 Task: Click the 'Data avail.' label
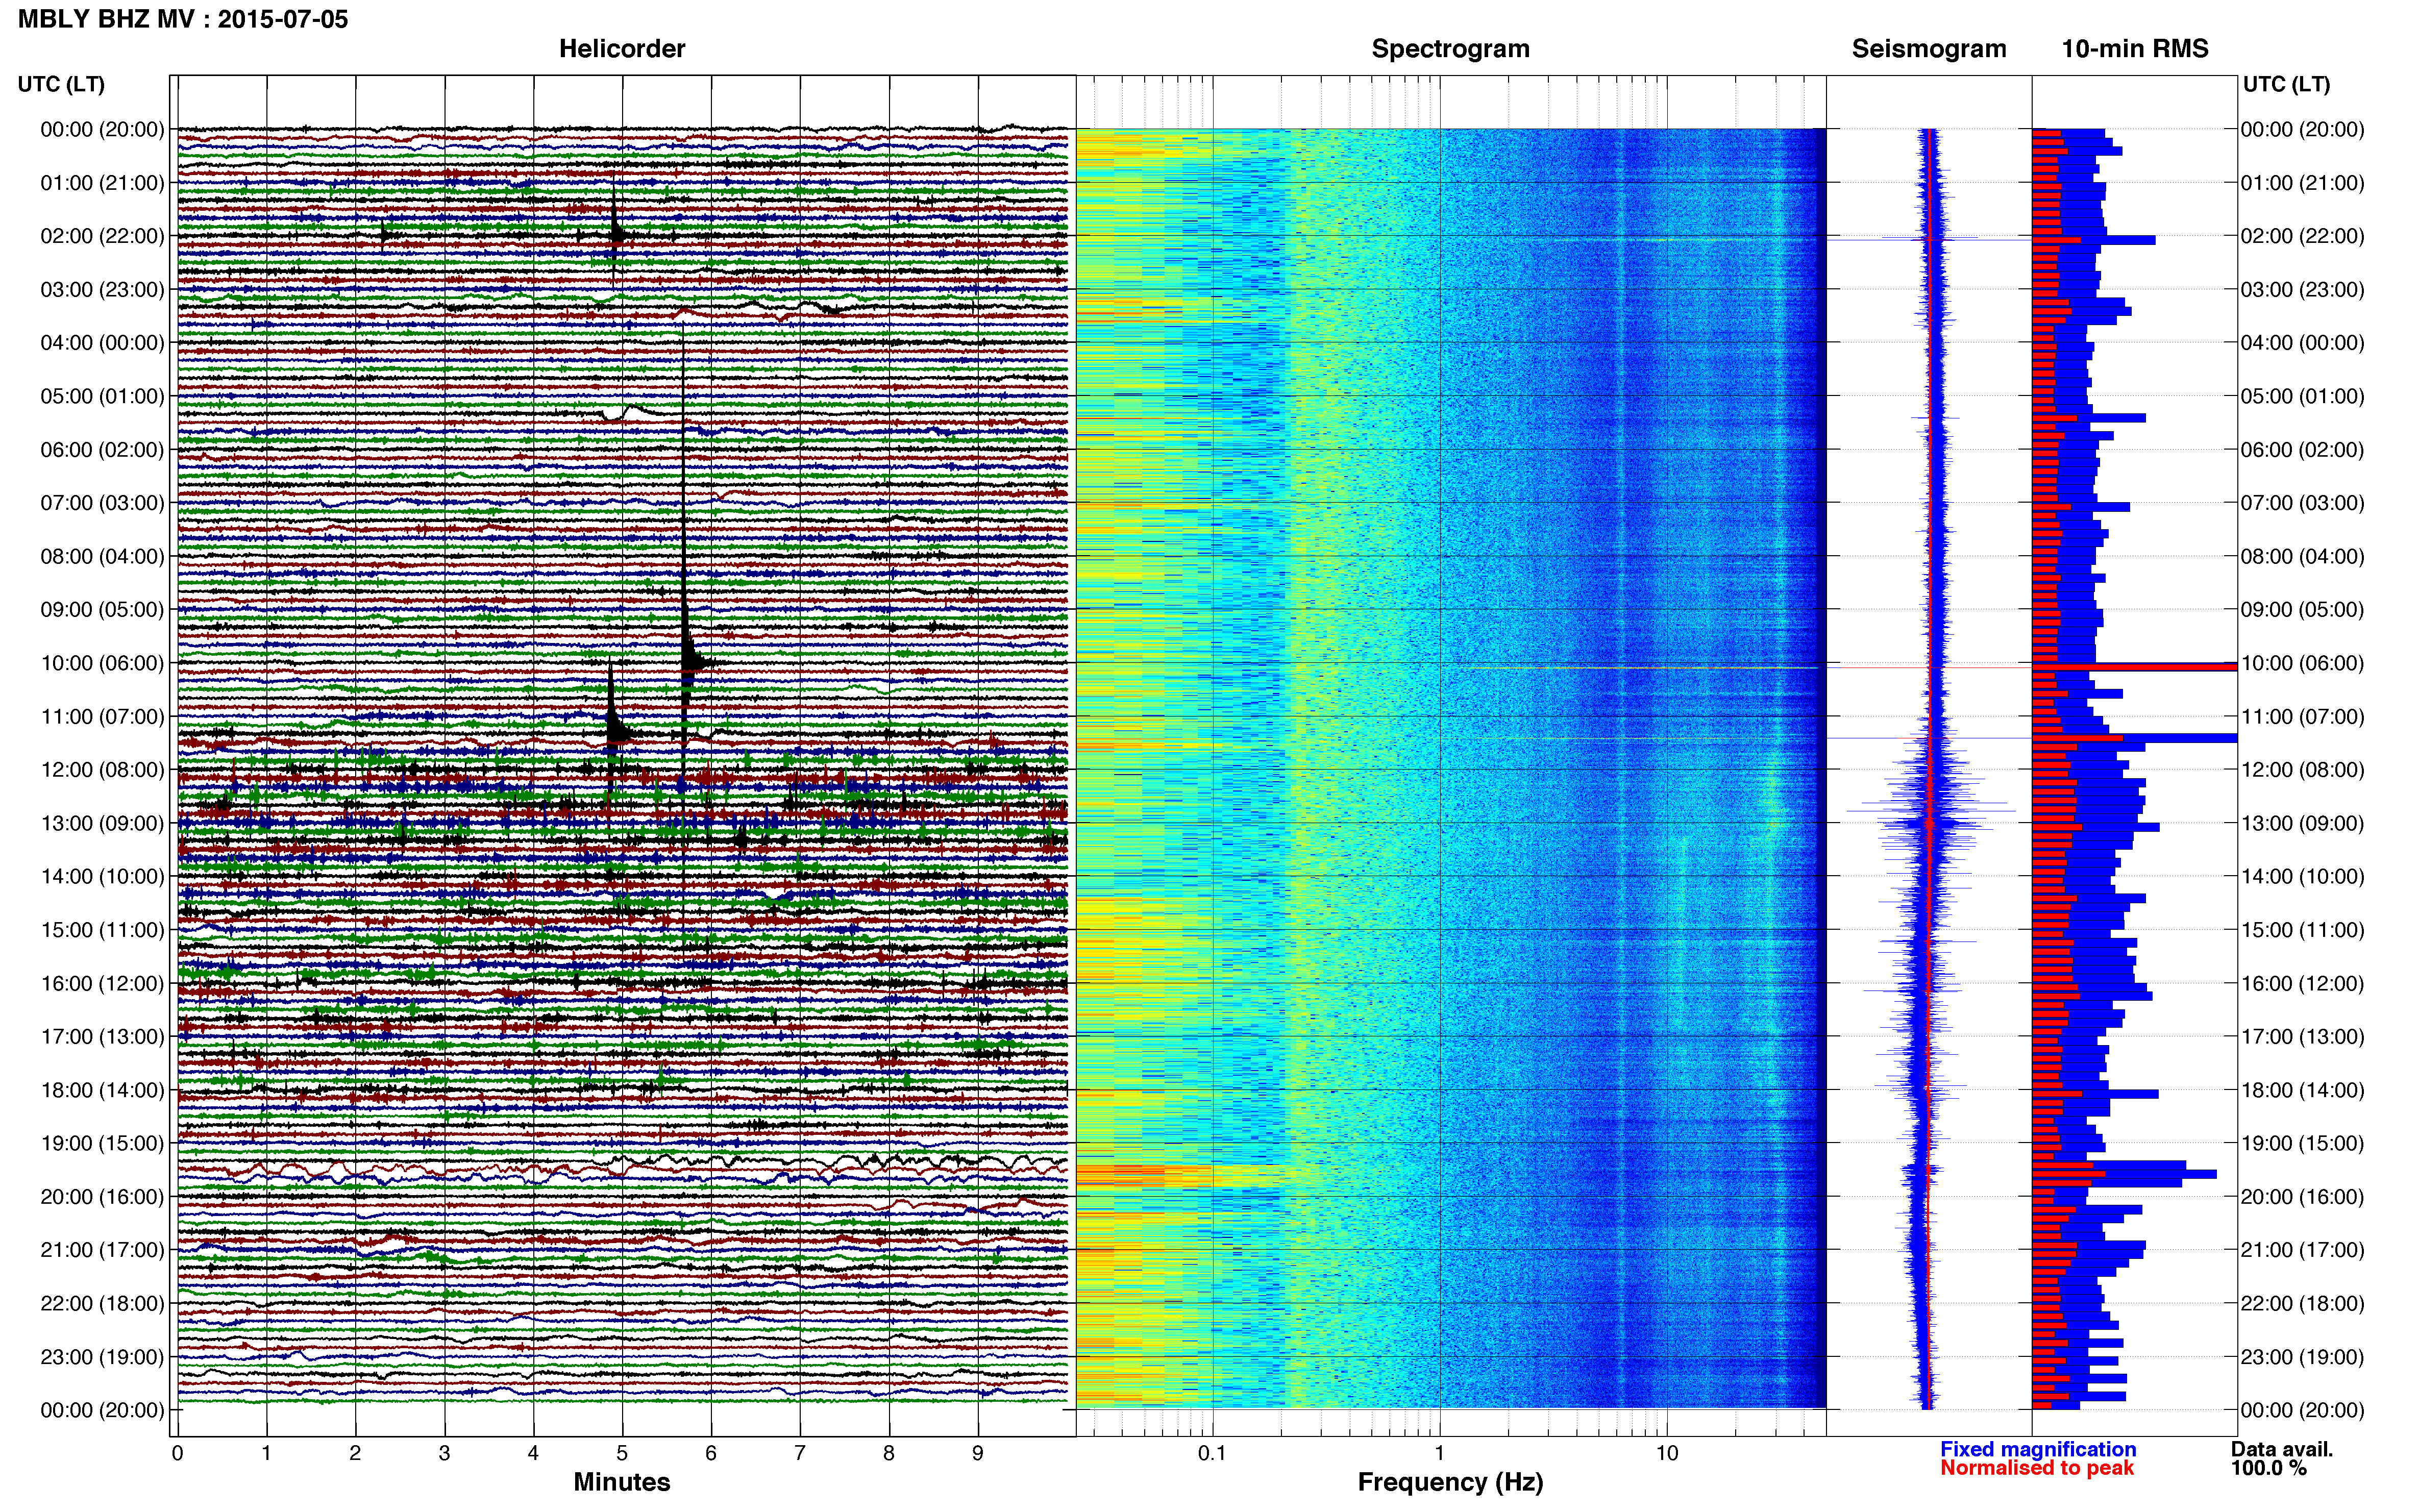pos(2282,1449)
